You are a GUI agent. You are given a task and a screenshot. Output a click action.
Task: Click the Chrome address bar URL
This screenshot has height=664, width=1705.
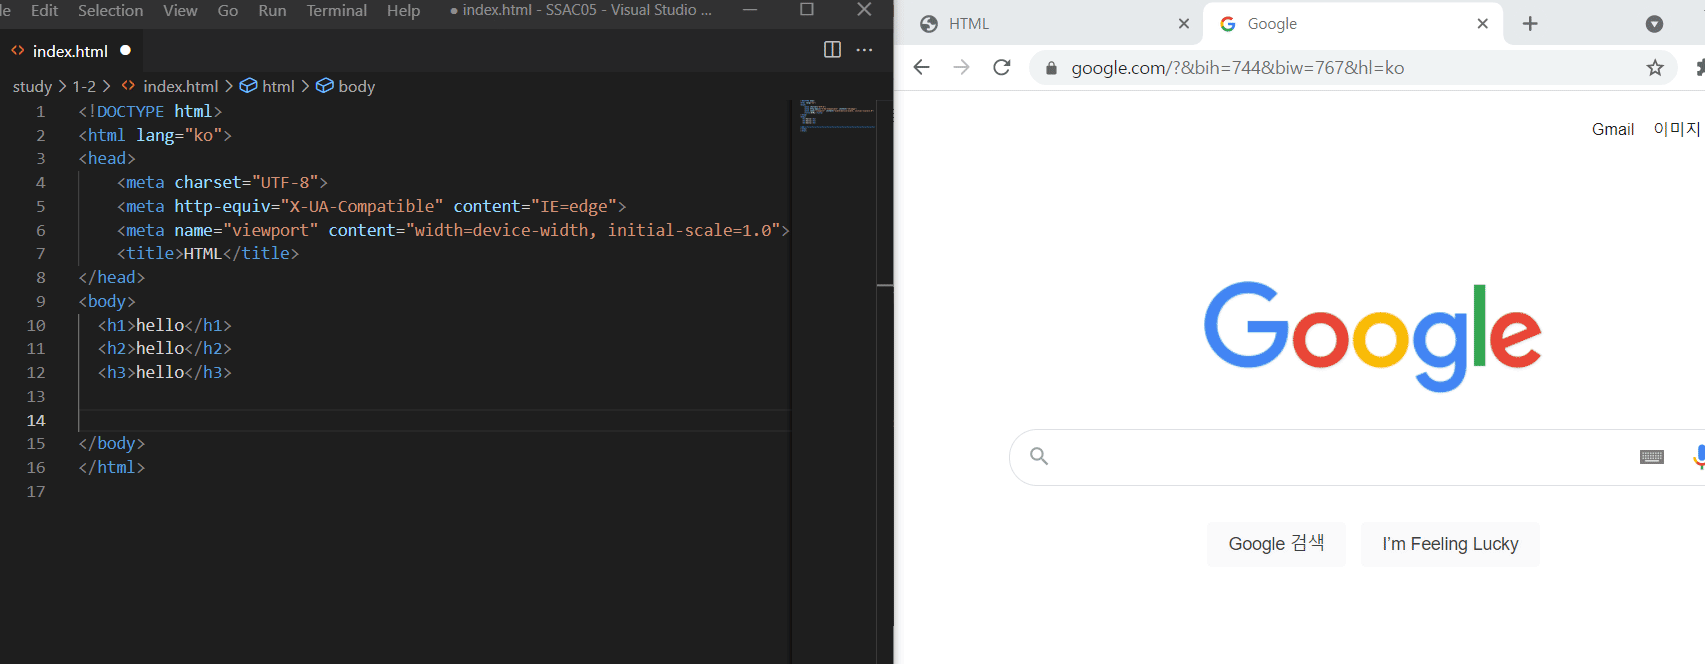point(1237,68)
